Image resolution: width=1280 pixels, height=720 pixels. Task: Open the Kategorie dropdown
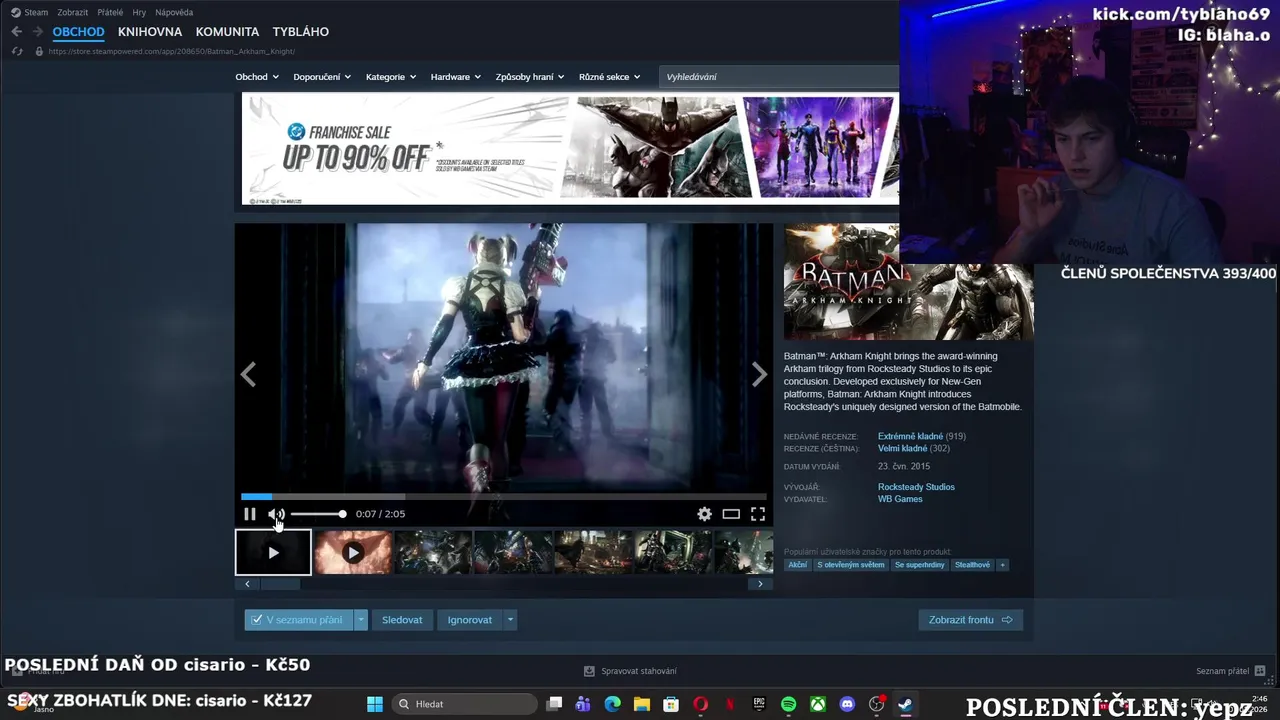[x=391, y=77]
